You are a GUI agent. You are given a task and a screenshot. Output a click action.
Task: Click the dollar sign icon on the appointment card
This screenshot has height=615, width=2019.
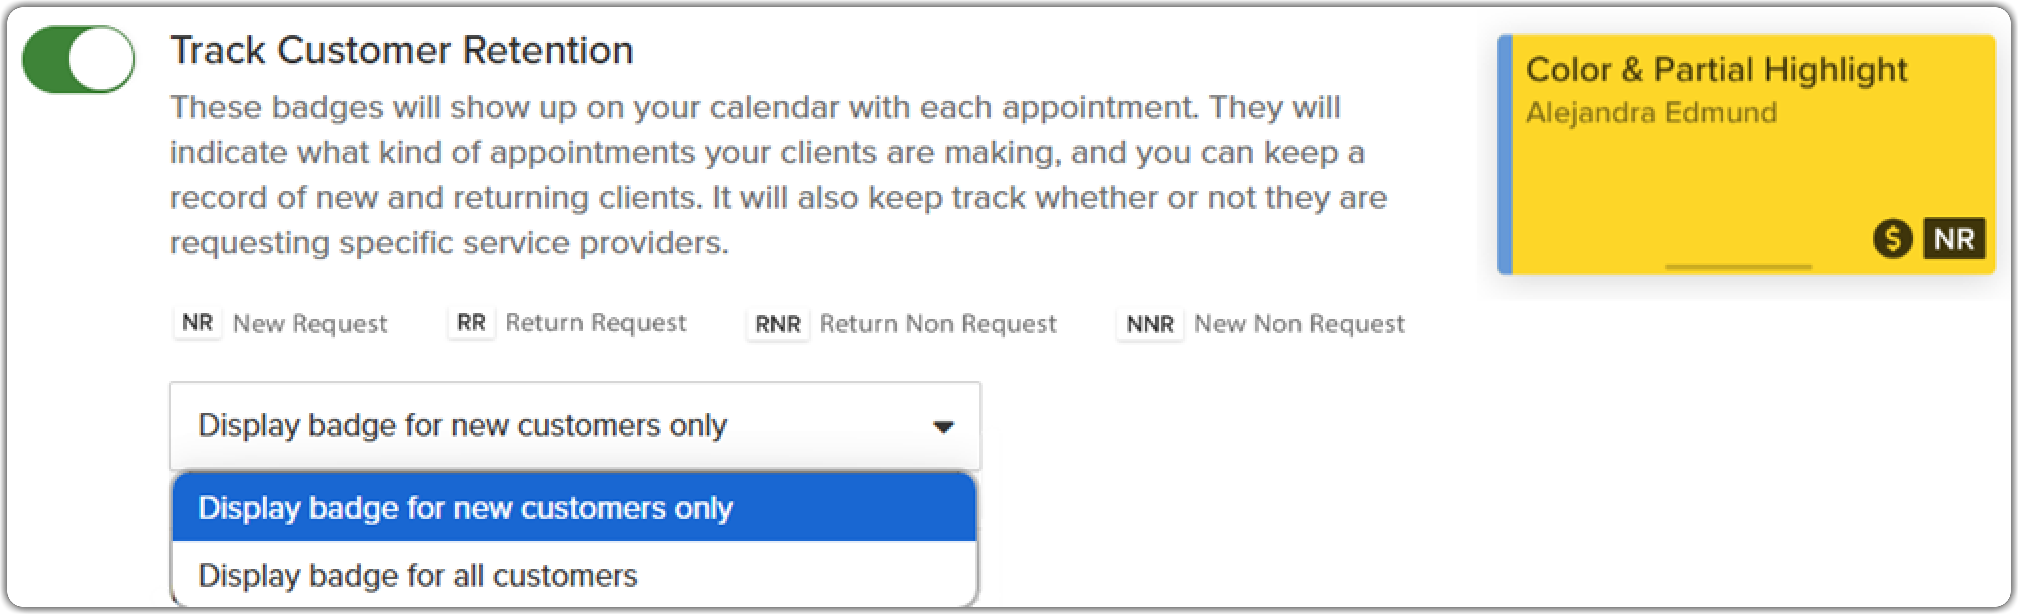point(1892,238)
